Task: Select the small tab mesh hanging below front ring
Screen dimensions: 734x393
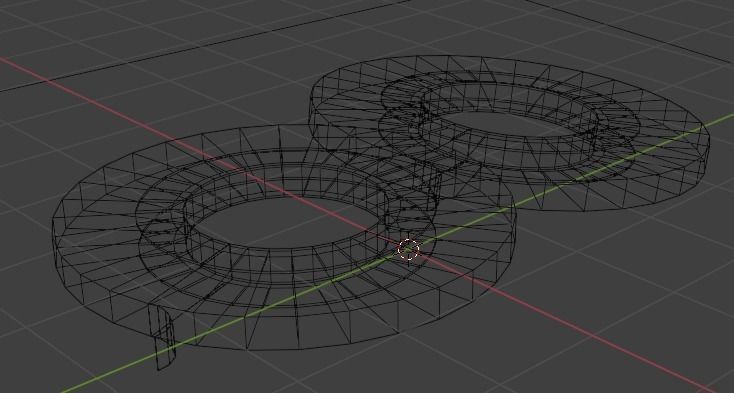Action: pos(161,337)
